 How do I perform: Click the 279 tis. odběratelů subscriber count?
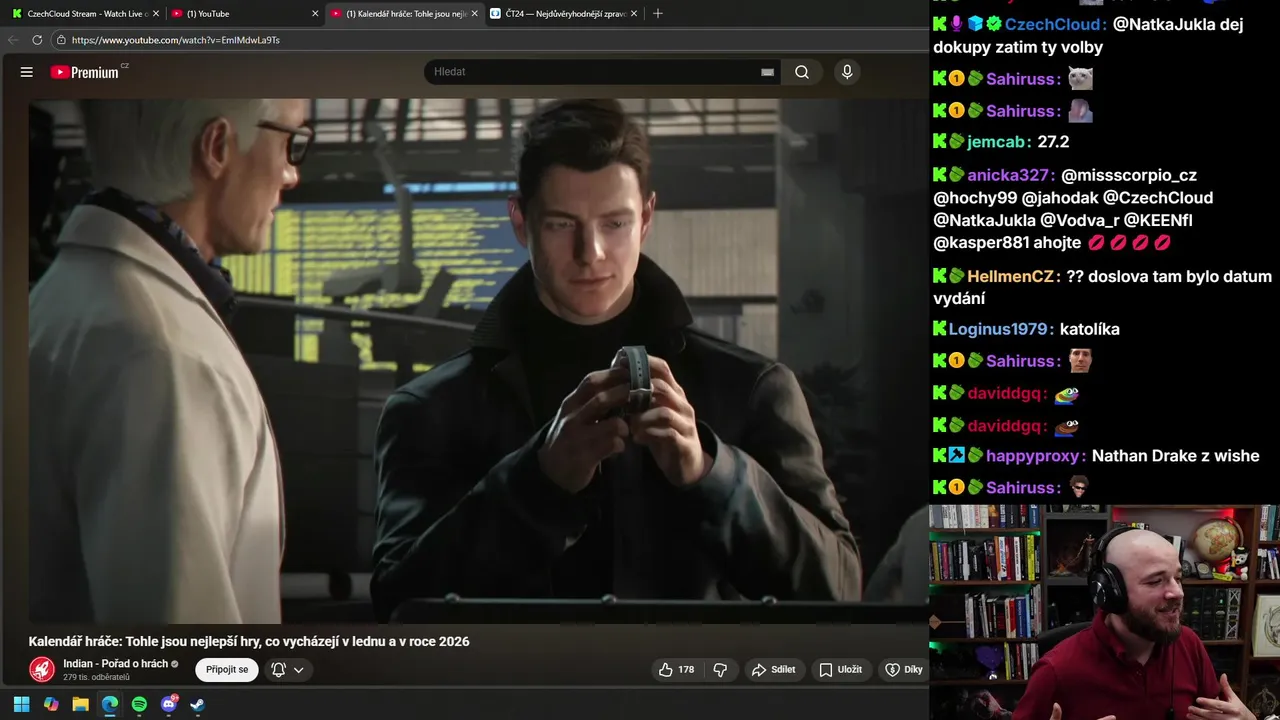point(96,678)
